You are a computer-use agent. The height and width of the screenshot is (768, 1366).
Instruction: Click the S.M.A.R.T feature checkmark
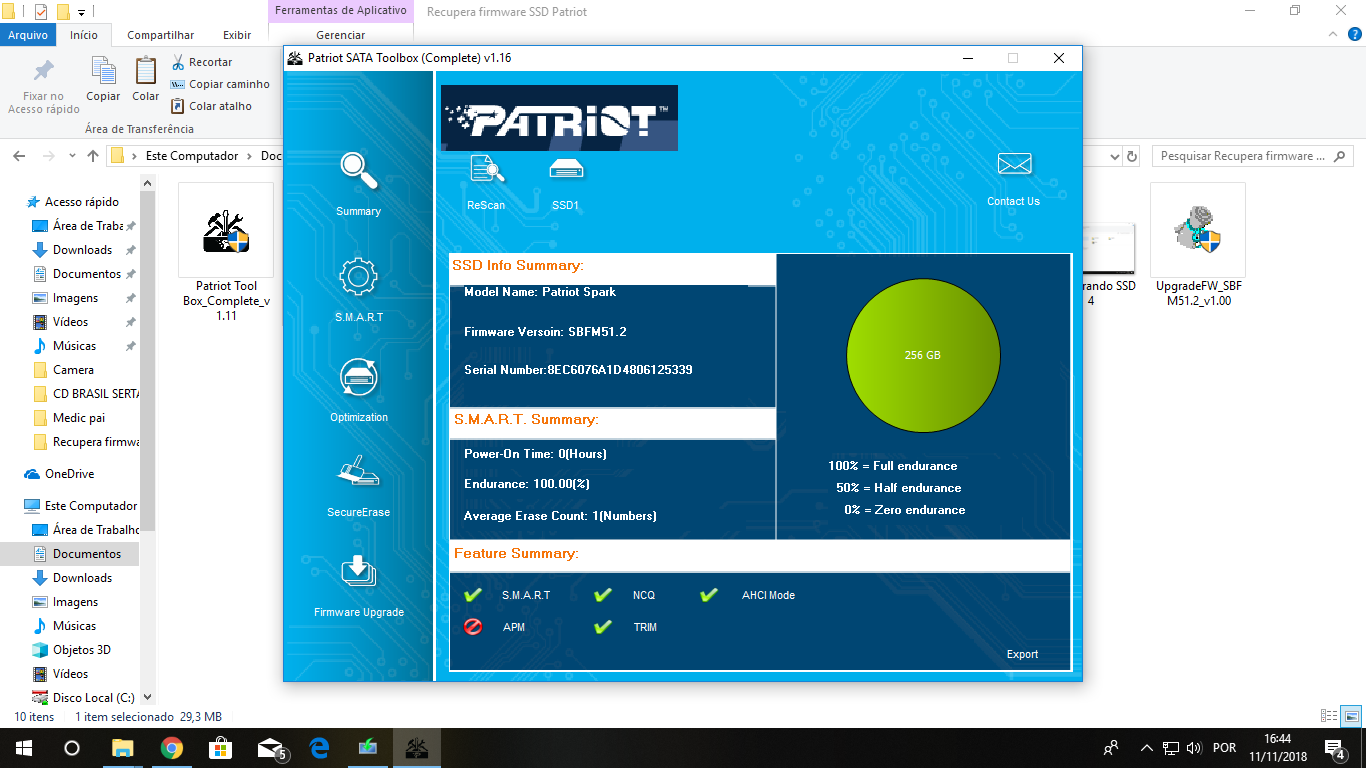473,596
